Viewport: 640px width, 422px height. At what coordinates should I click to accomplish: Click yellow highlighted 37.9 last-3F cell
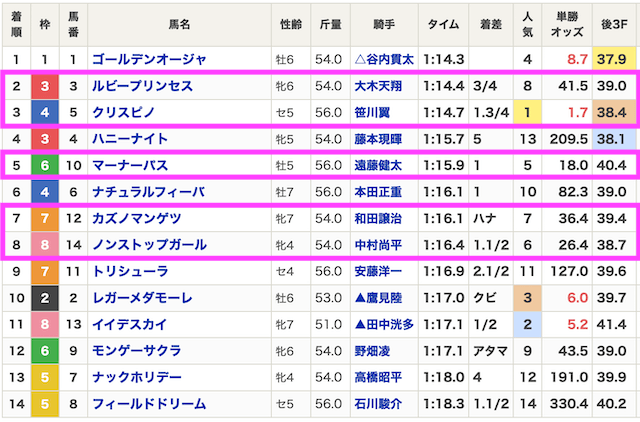click(x=614, y=60)
